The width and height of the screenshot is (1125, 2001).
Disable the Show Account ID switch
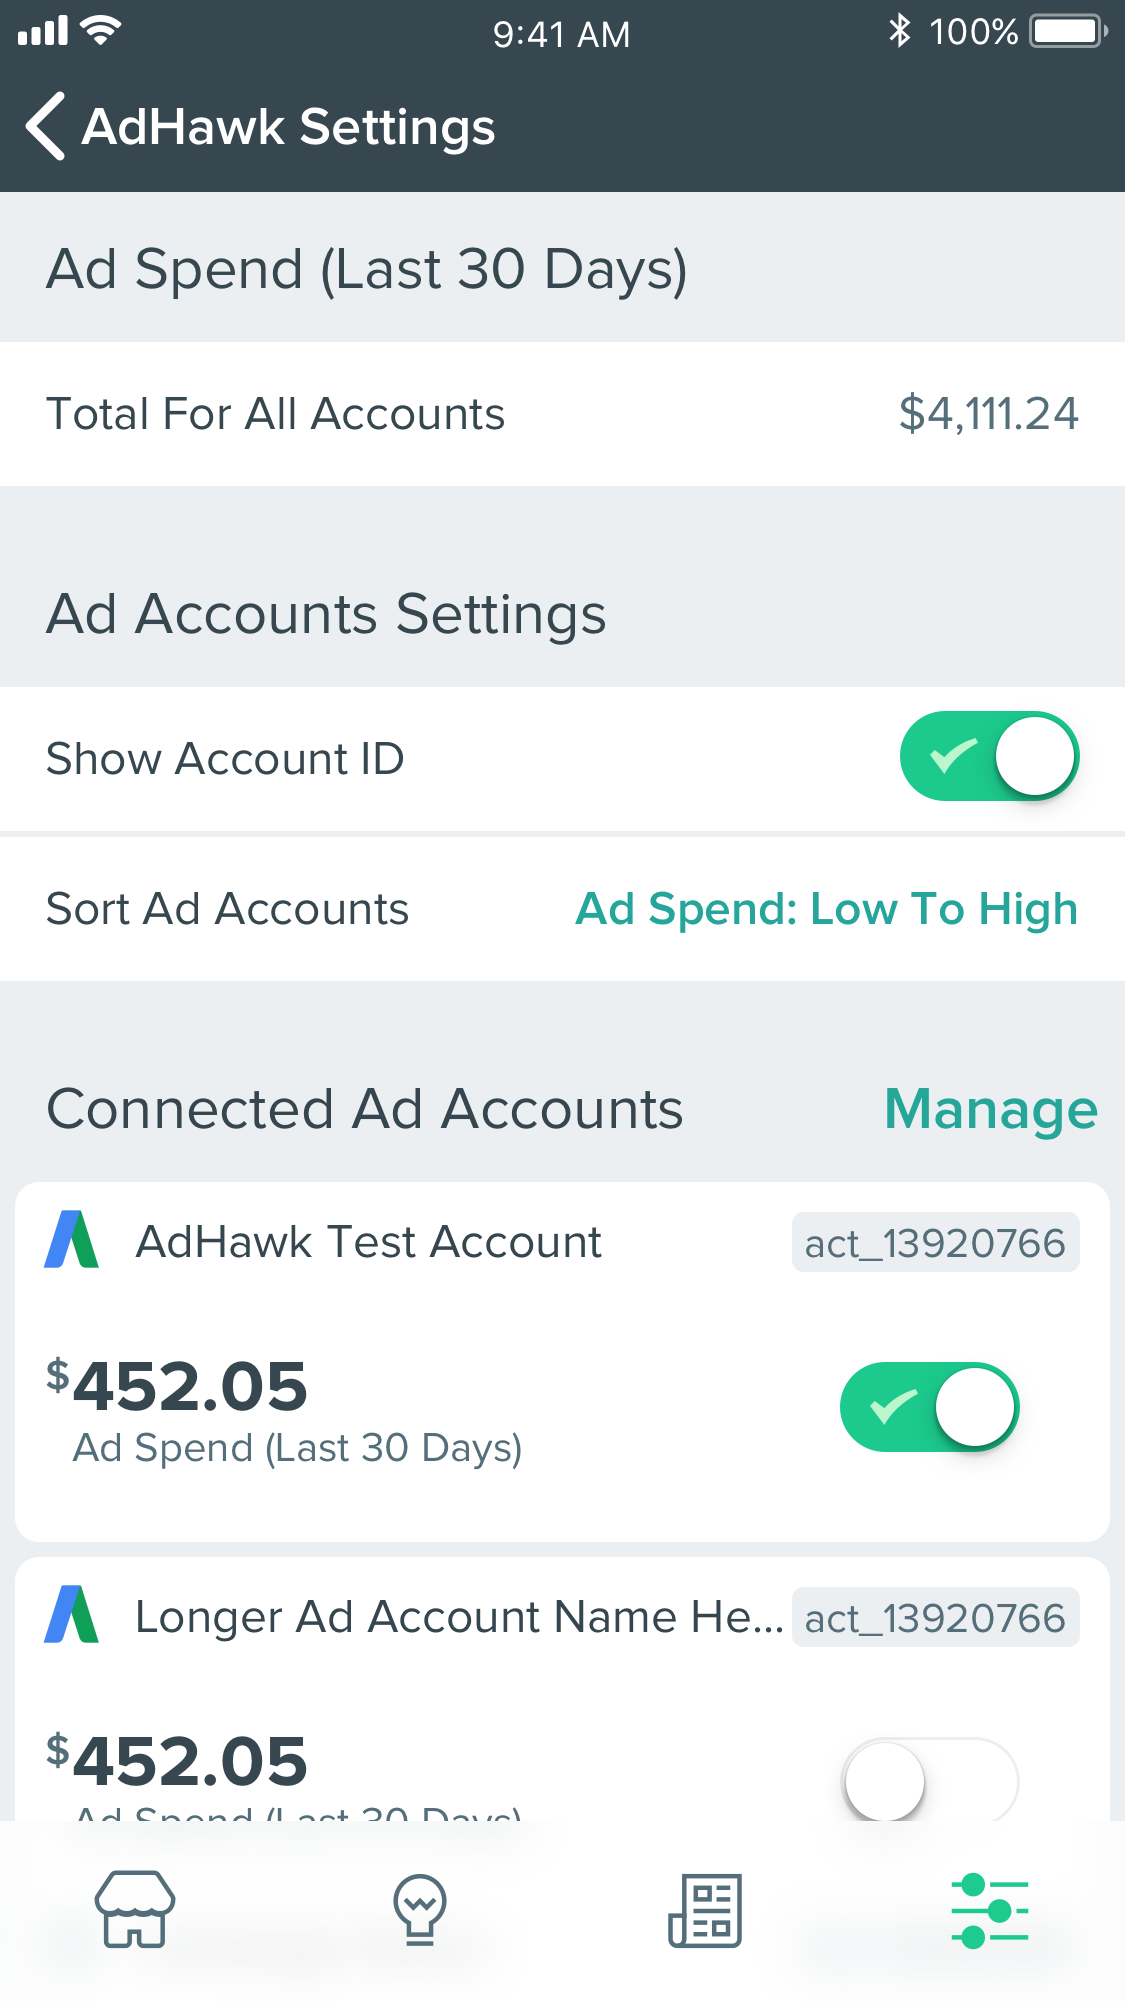pos(989,756)
